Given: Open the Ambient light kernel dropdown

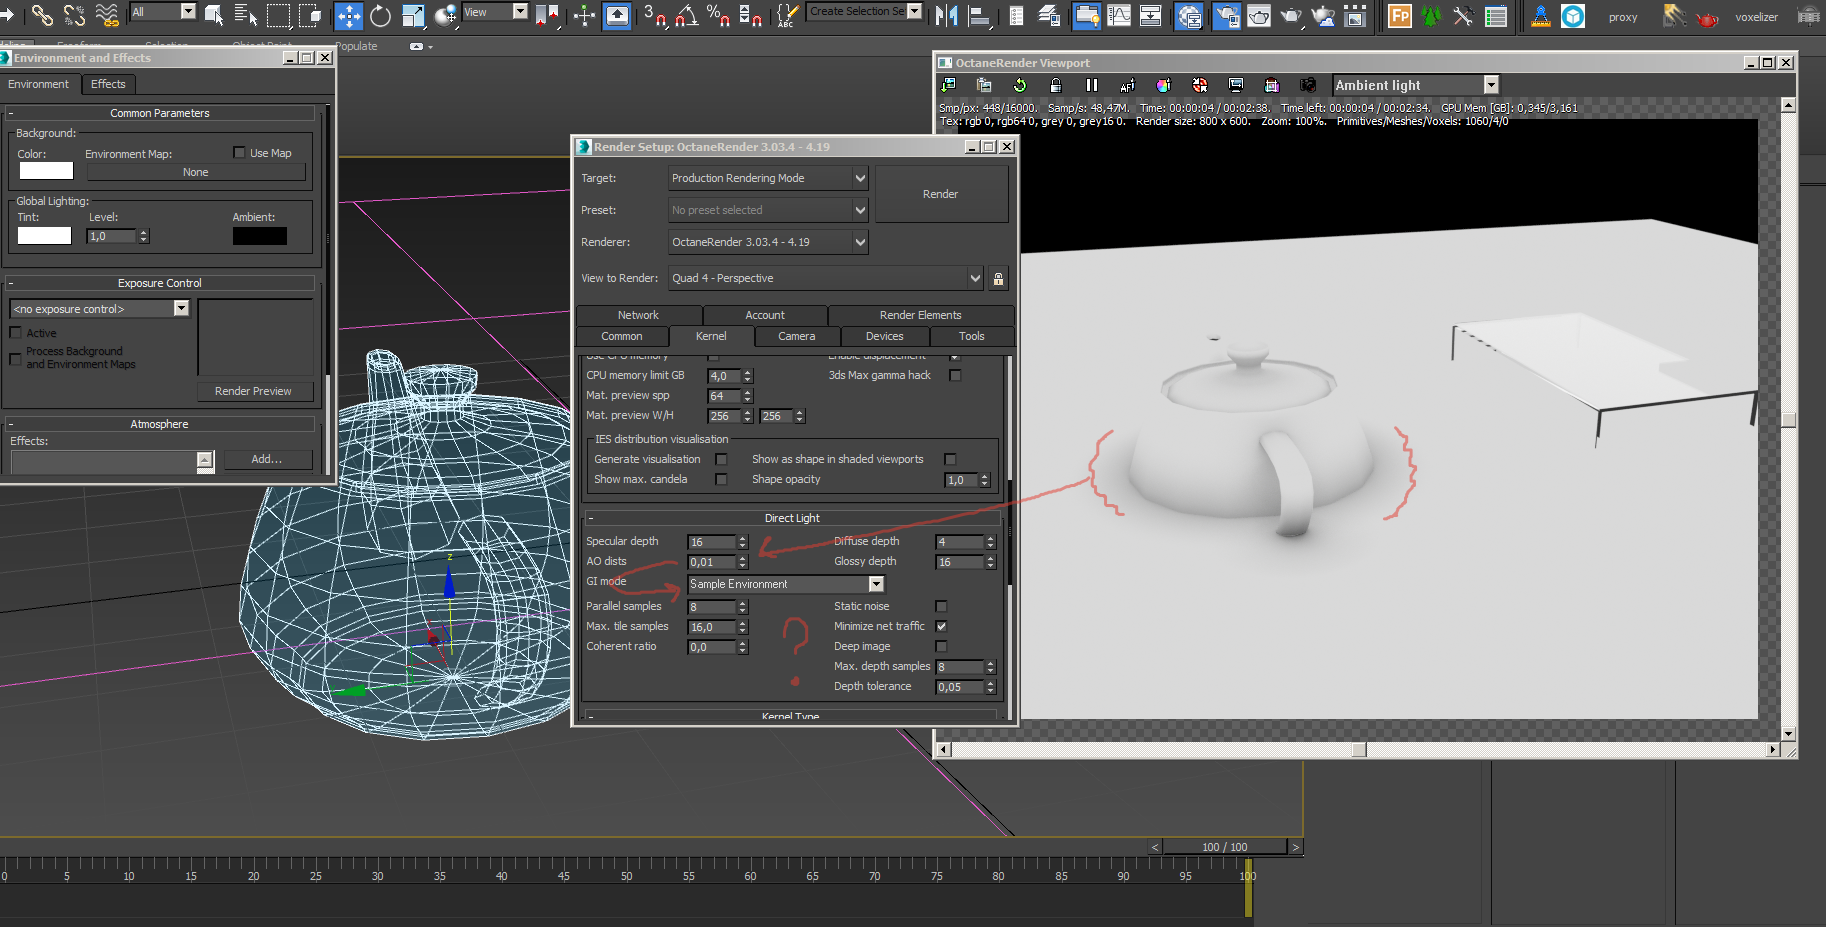Looking at the screenshot, I should (1416, 85).
